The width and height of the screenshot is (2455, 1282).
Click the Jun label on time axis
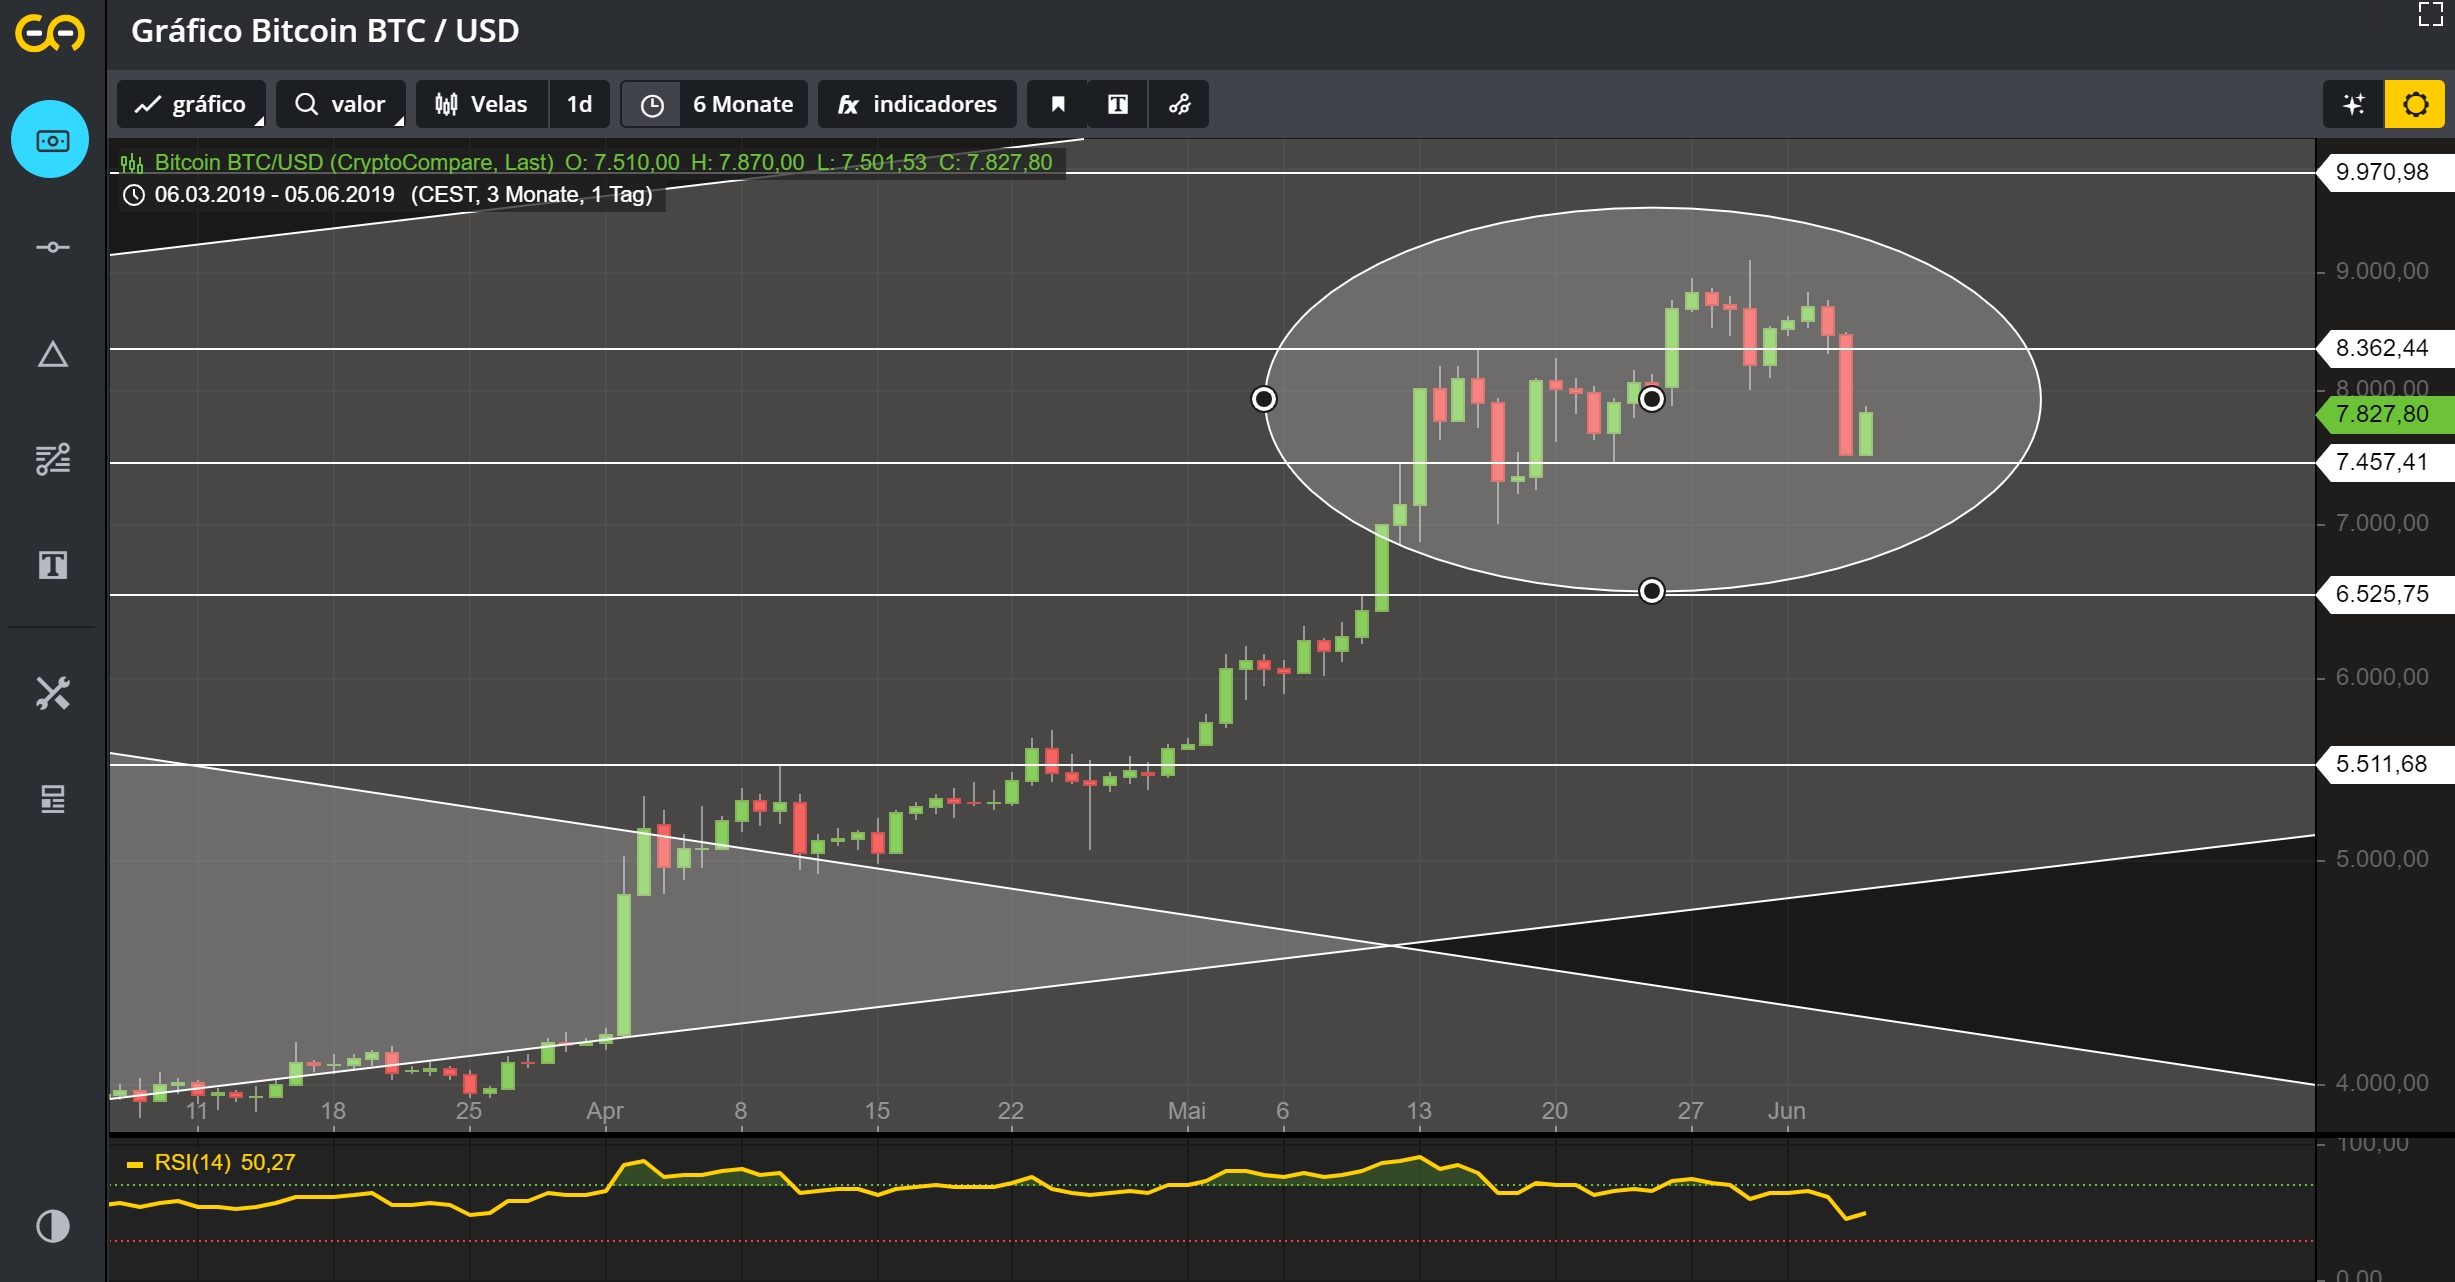[1787, 1111]
